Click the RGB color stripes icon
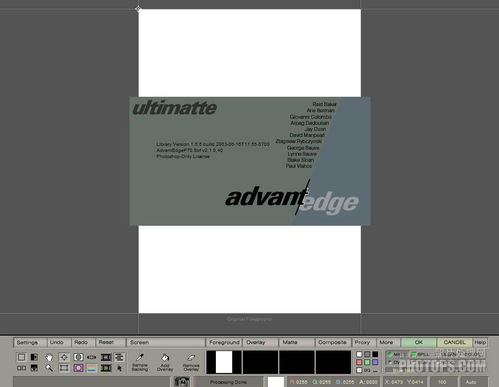Screen dimensions: 499x387 pyautogui.click(x=92, y=368)
